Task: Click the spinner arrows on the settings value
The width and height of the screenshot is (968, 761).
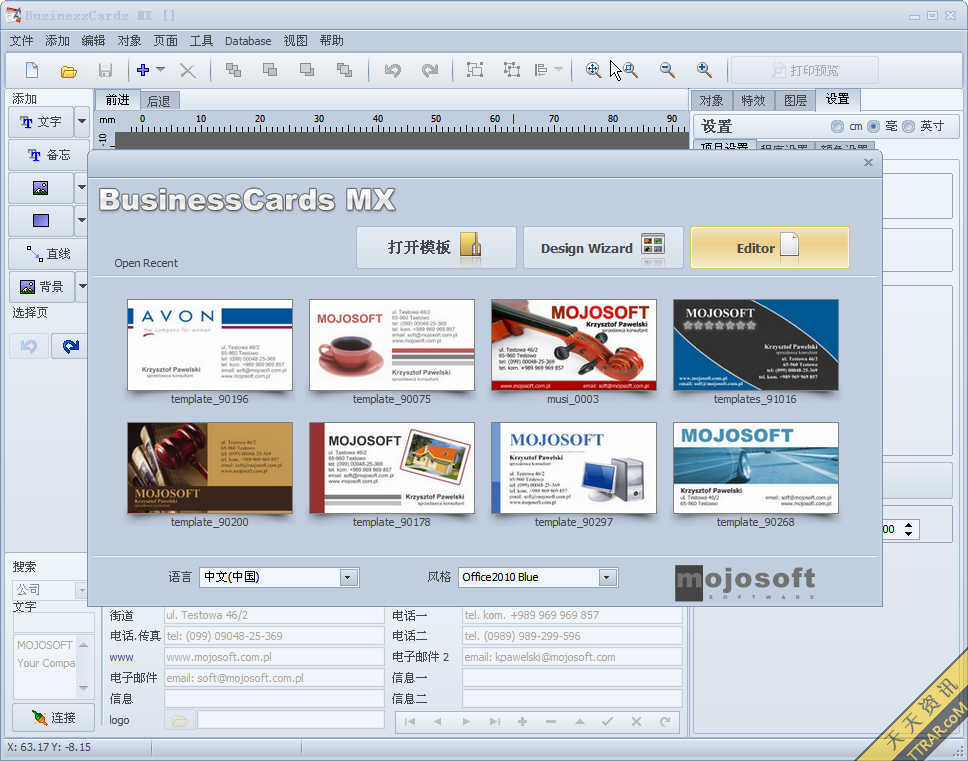Action: click(908, 530)
